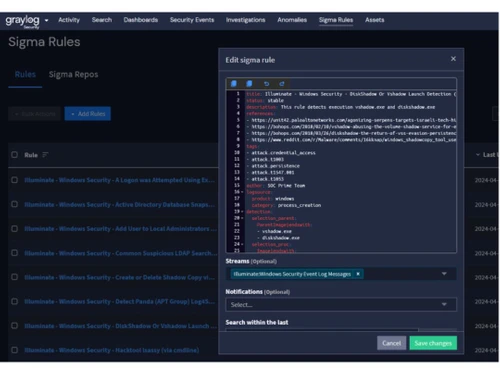Select Sigma Rules in the navbar
The height and width of the screenshot is (375, 500).
[x=336, y=20]
